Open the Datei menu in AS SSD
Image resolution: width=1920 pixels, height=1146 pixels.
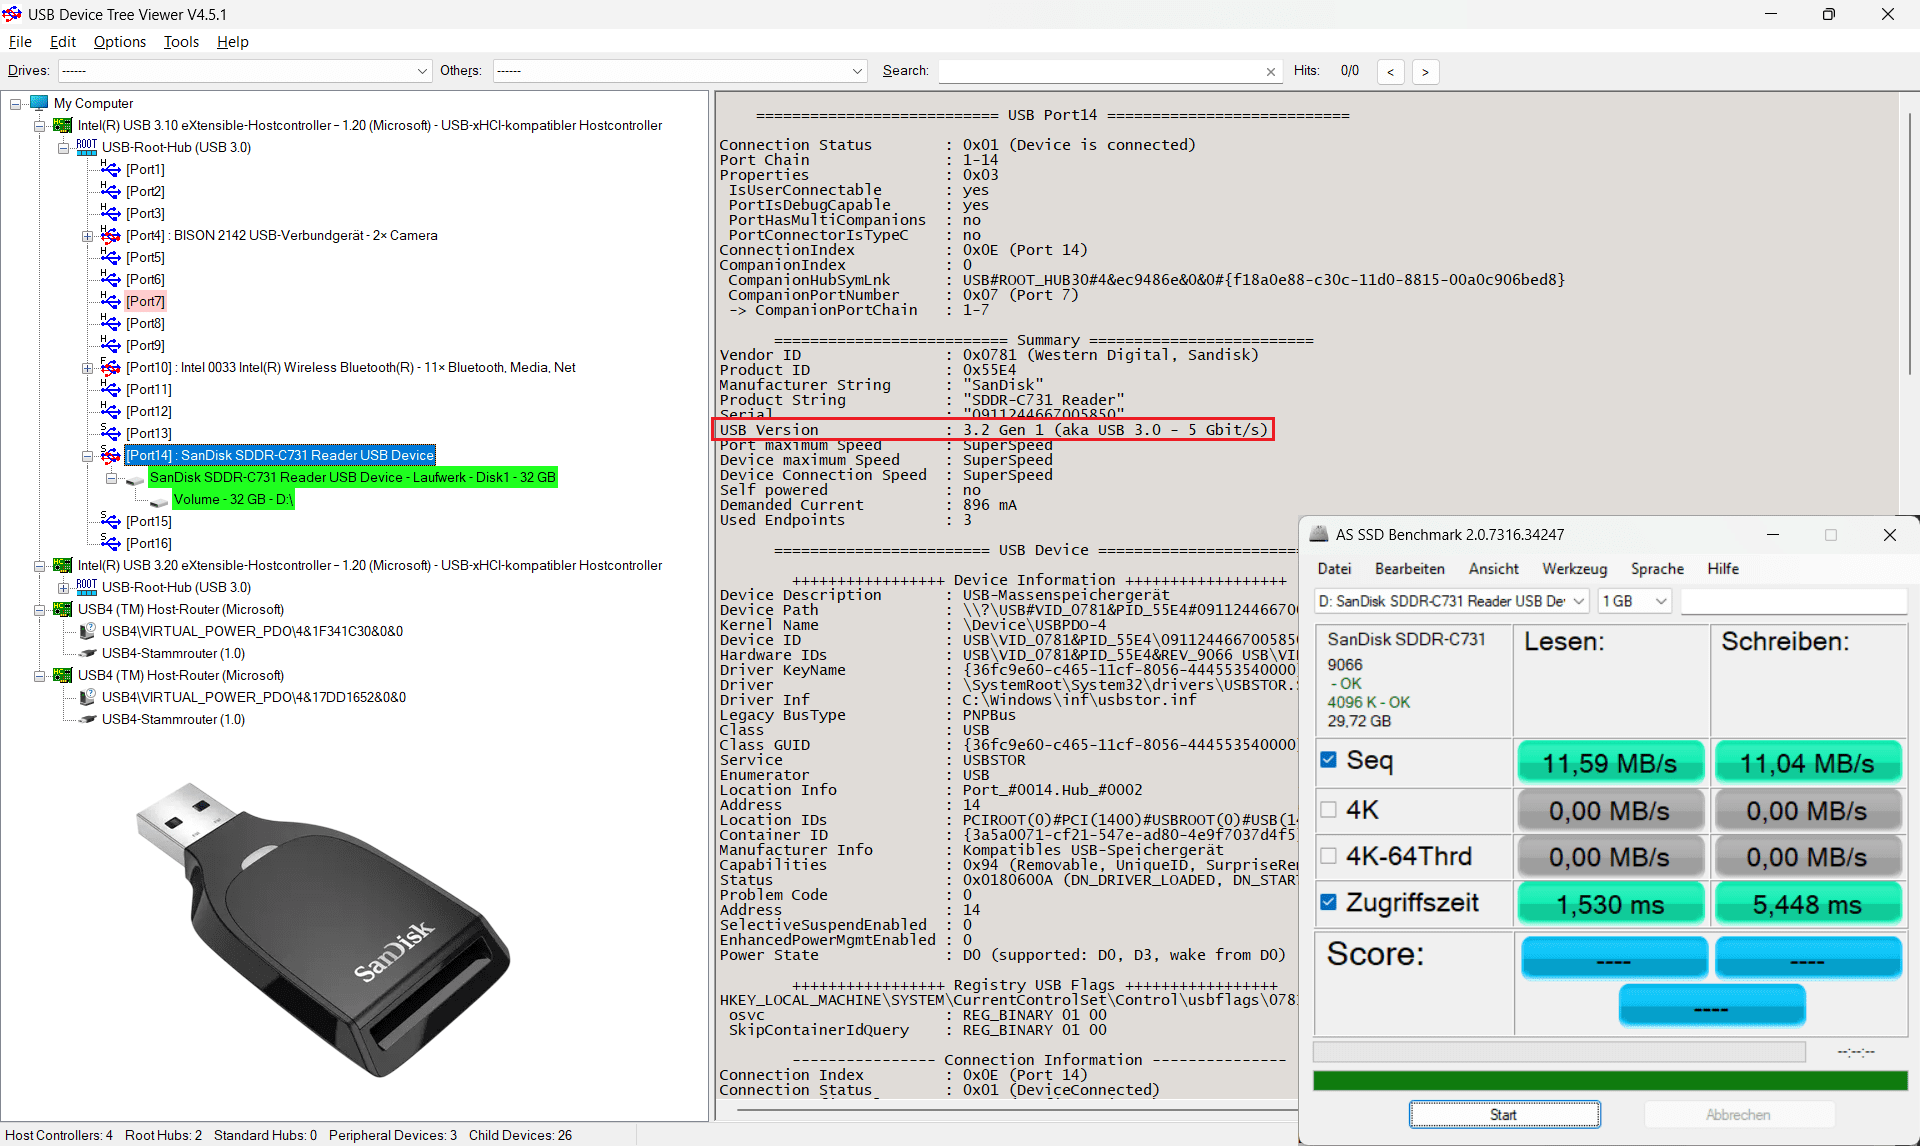click(1334, 569)
